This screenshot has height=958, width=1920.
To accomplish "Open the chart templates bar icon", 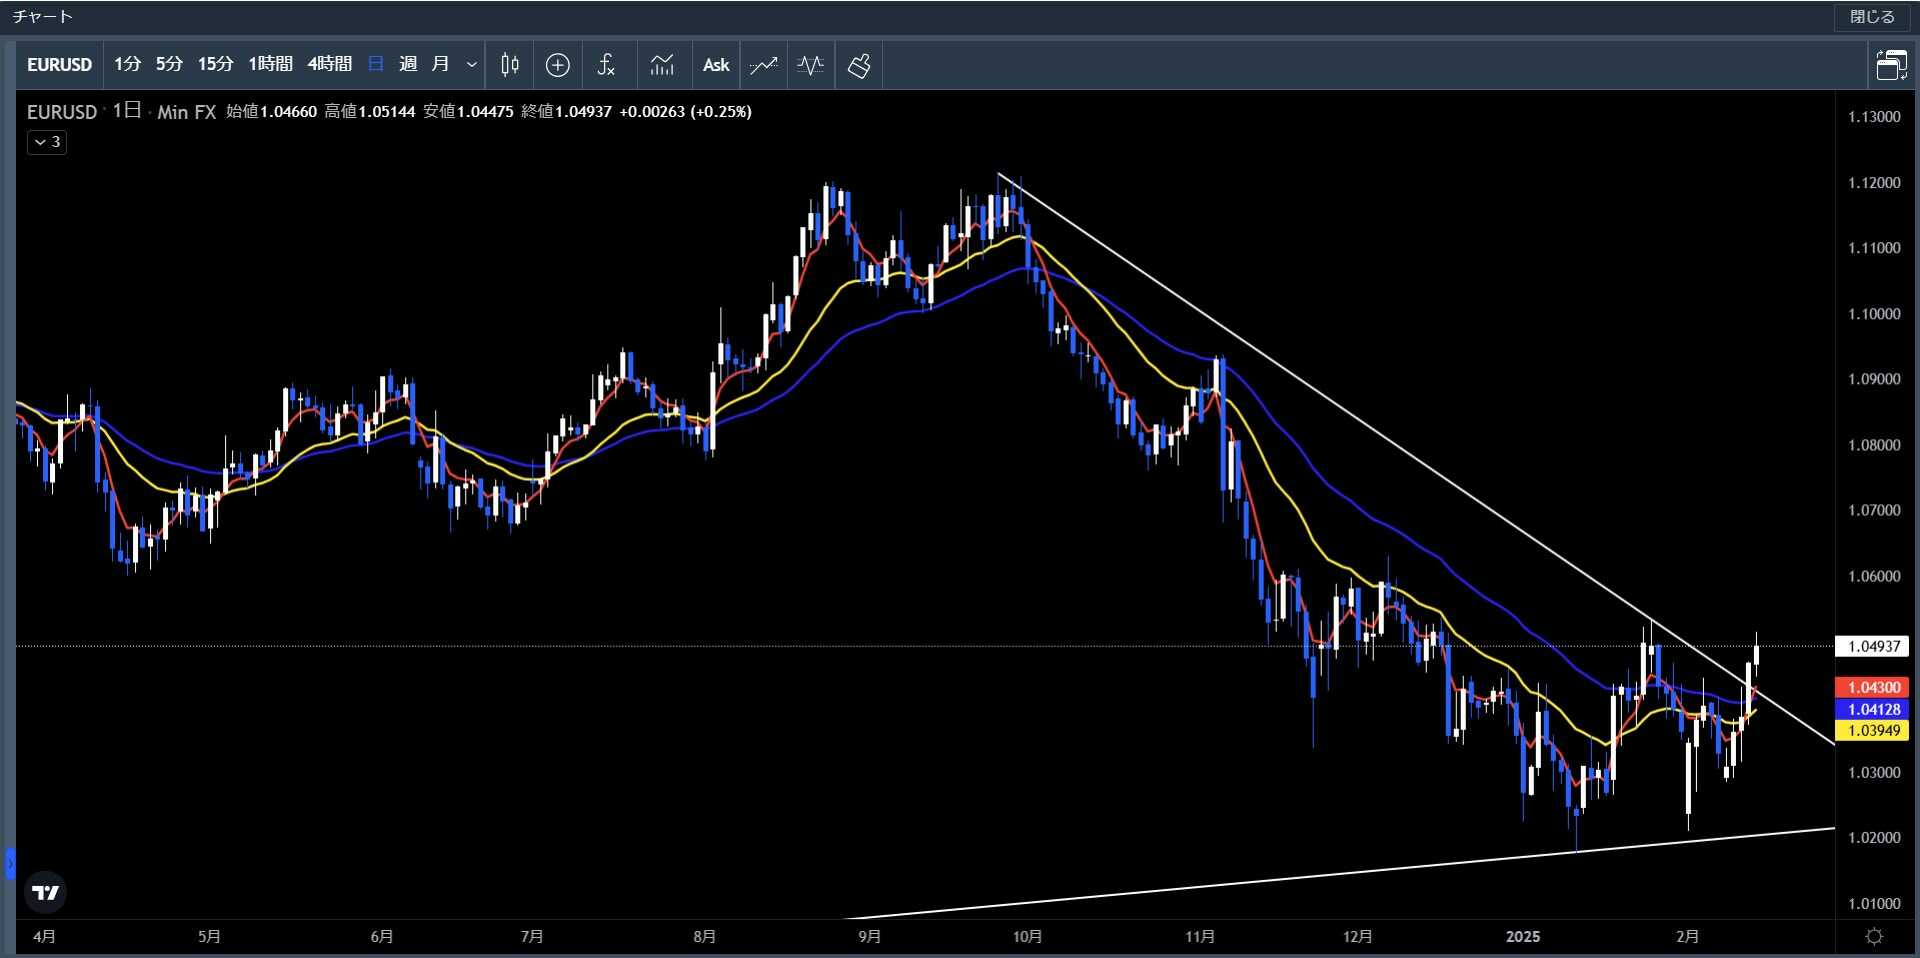I will (x=662, y=65).
